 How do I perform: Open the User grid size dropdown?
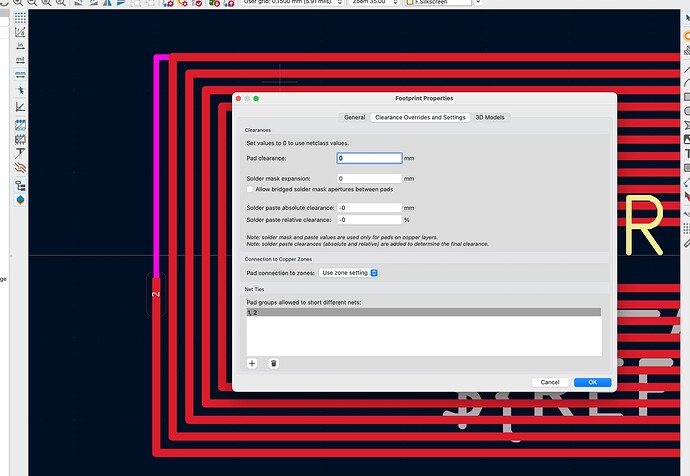click(x=293, y=2)
